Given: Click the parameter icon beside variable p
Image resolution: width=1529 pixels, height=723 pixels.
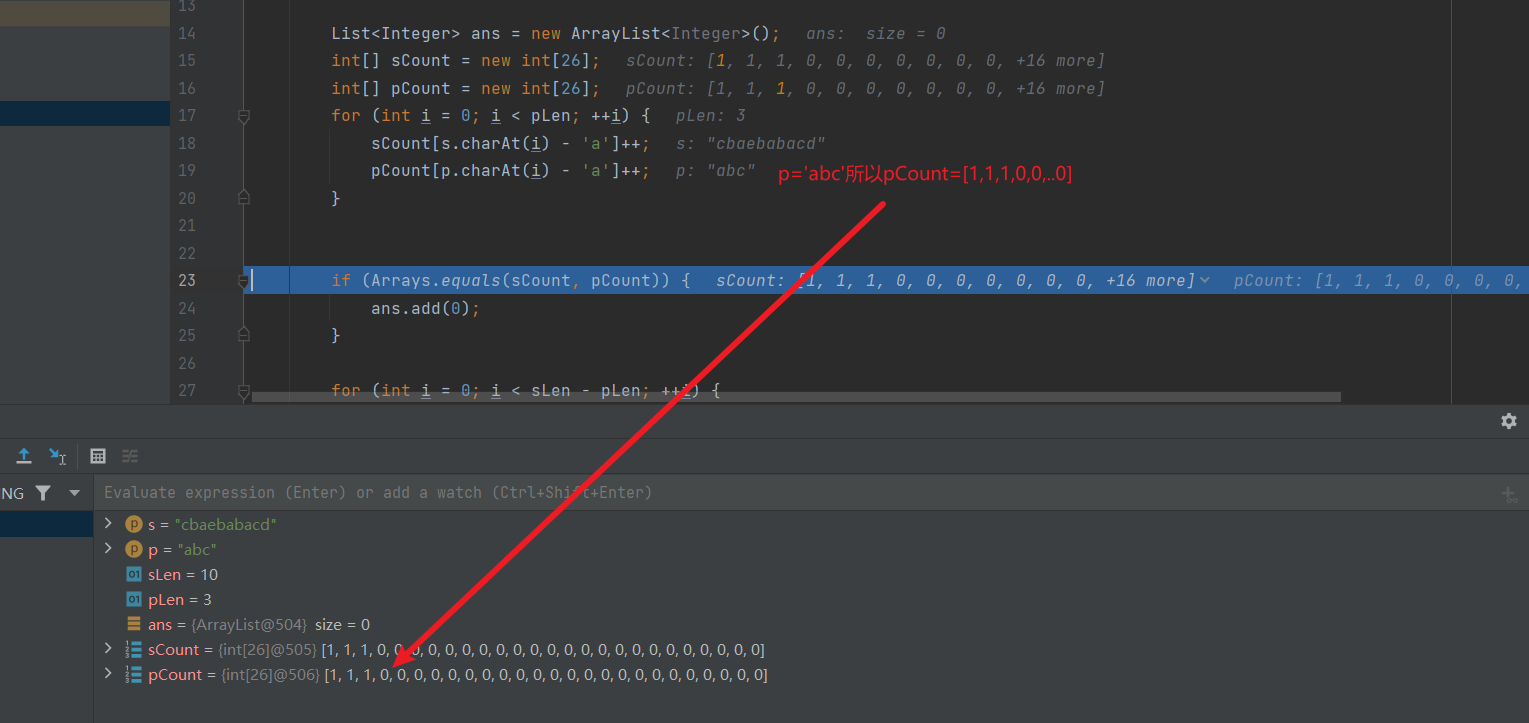Looking at the screenshot, I should click(x=134, y=549).
